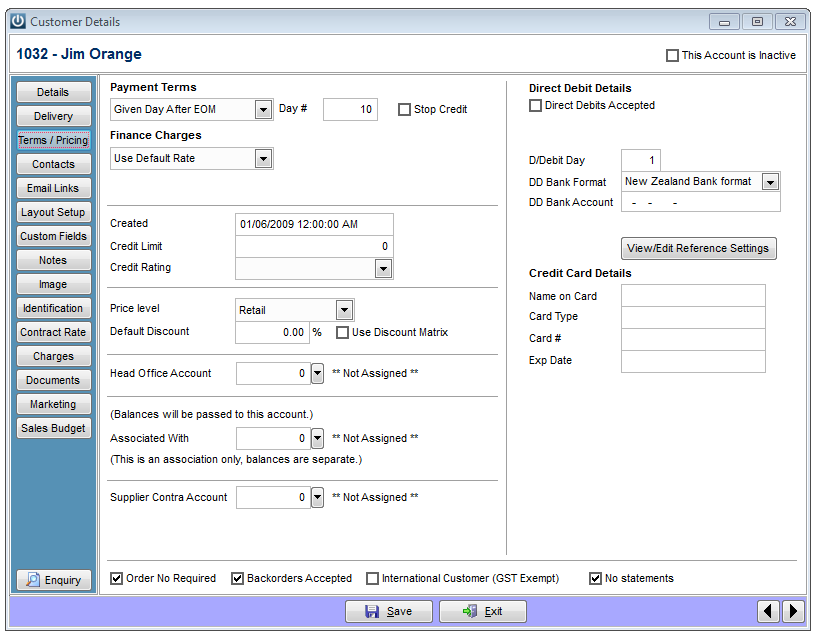This screenshot has height=637, width=816.
Task: Click the Credit Limit input field
Action: point(314,246)
